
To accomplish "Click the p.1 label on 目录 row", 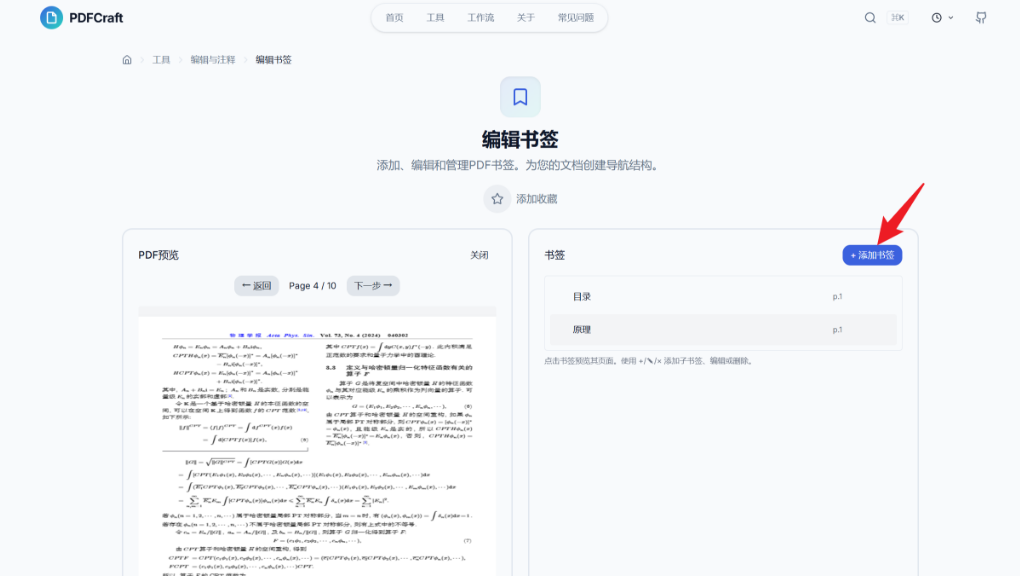I will tap(837, 297).
